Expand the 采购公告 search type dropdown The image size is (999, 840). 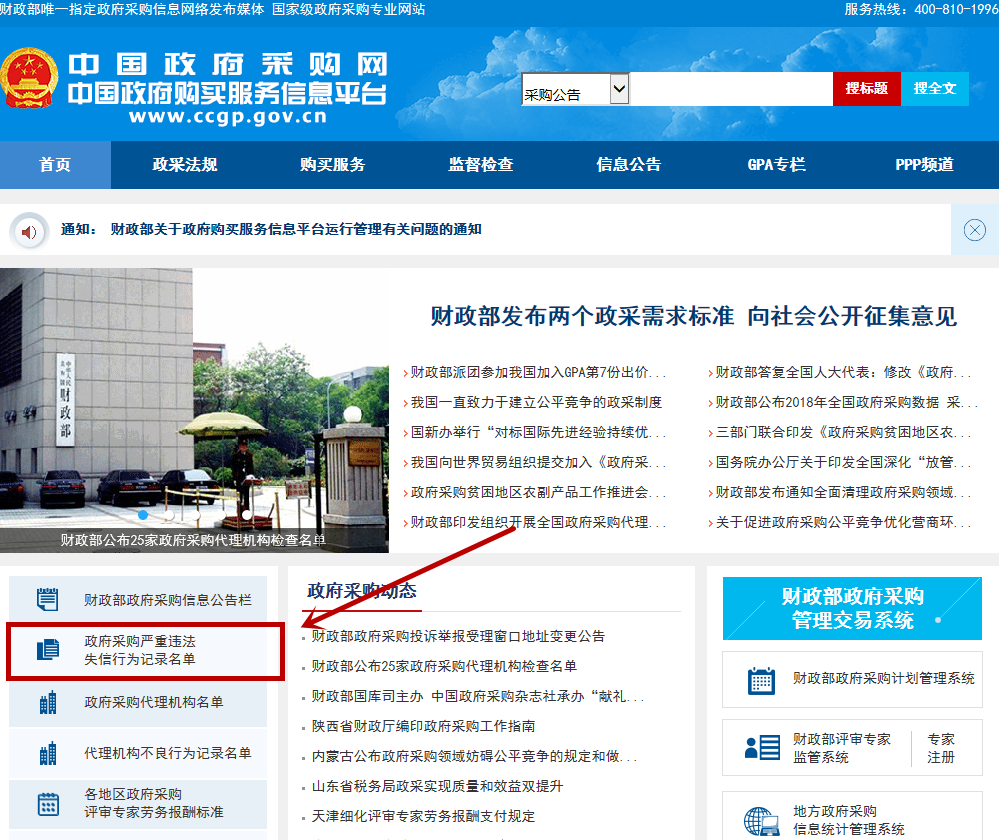coord(619,89)
